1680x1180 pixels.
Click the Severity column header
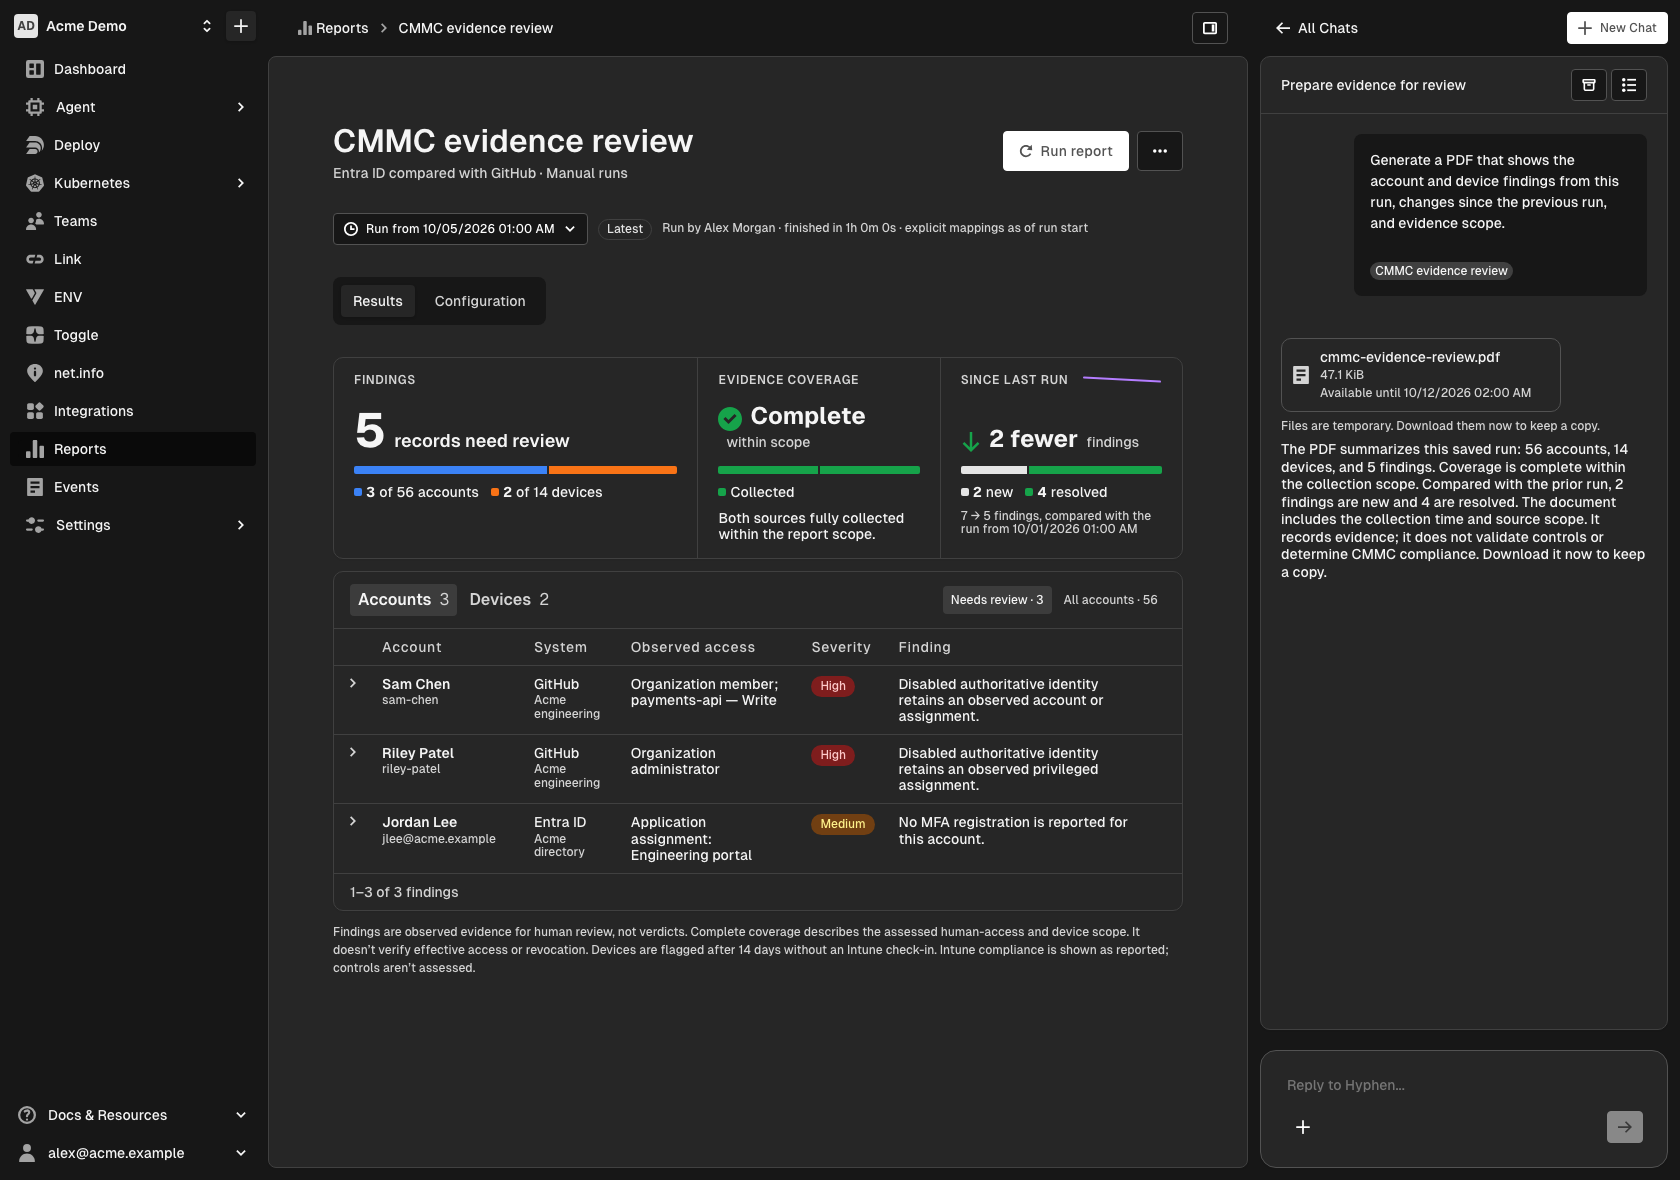[841, 647]
